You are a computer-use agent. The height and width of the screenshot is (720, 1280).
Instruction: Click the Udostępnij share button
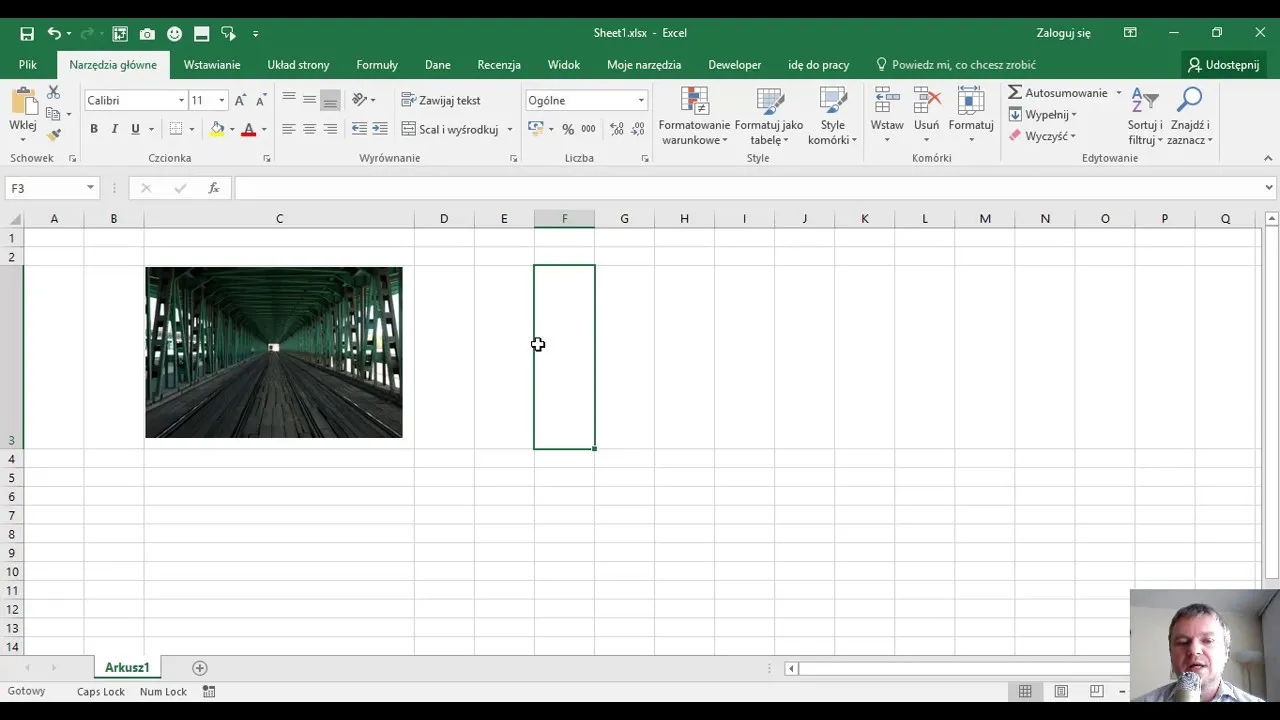(1223, 65)
